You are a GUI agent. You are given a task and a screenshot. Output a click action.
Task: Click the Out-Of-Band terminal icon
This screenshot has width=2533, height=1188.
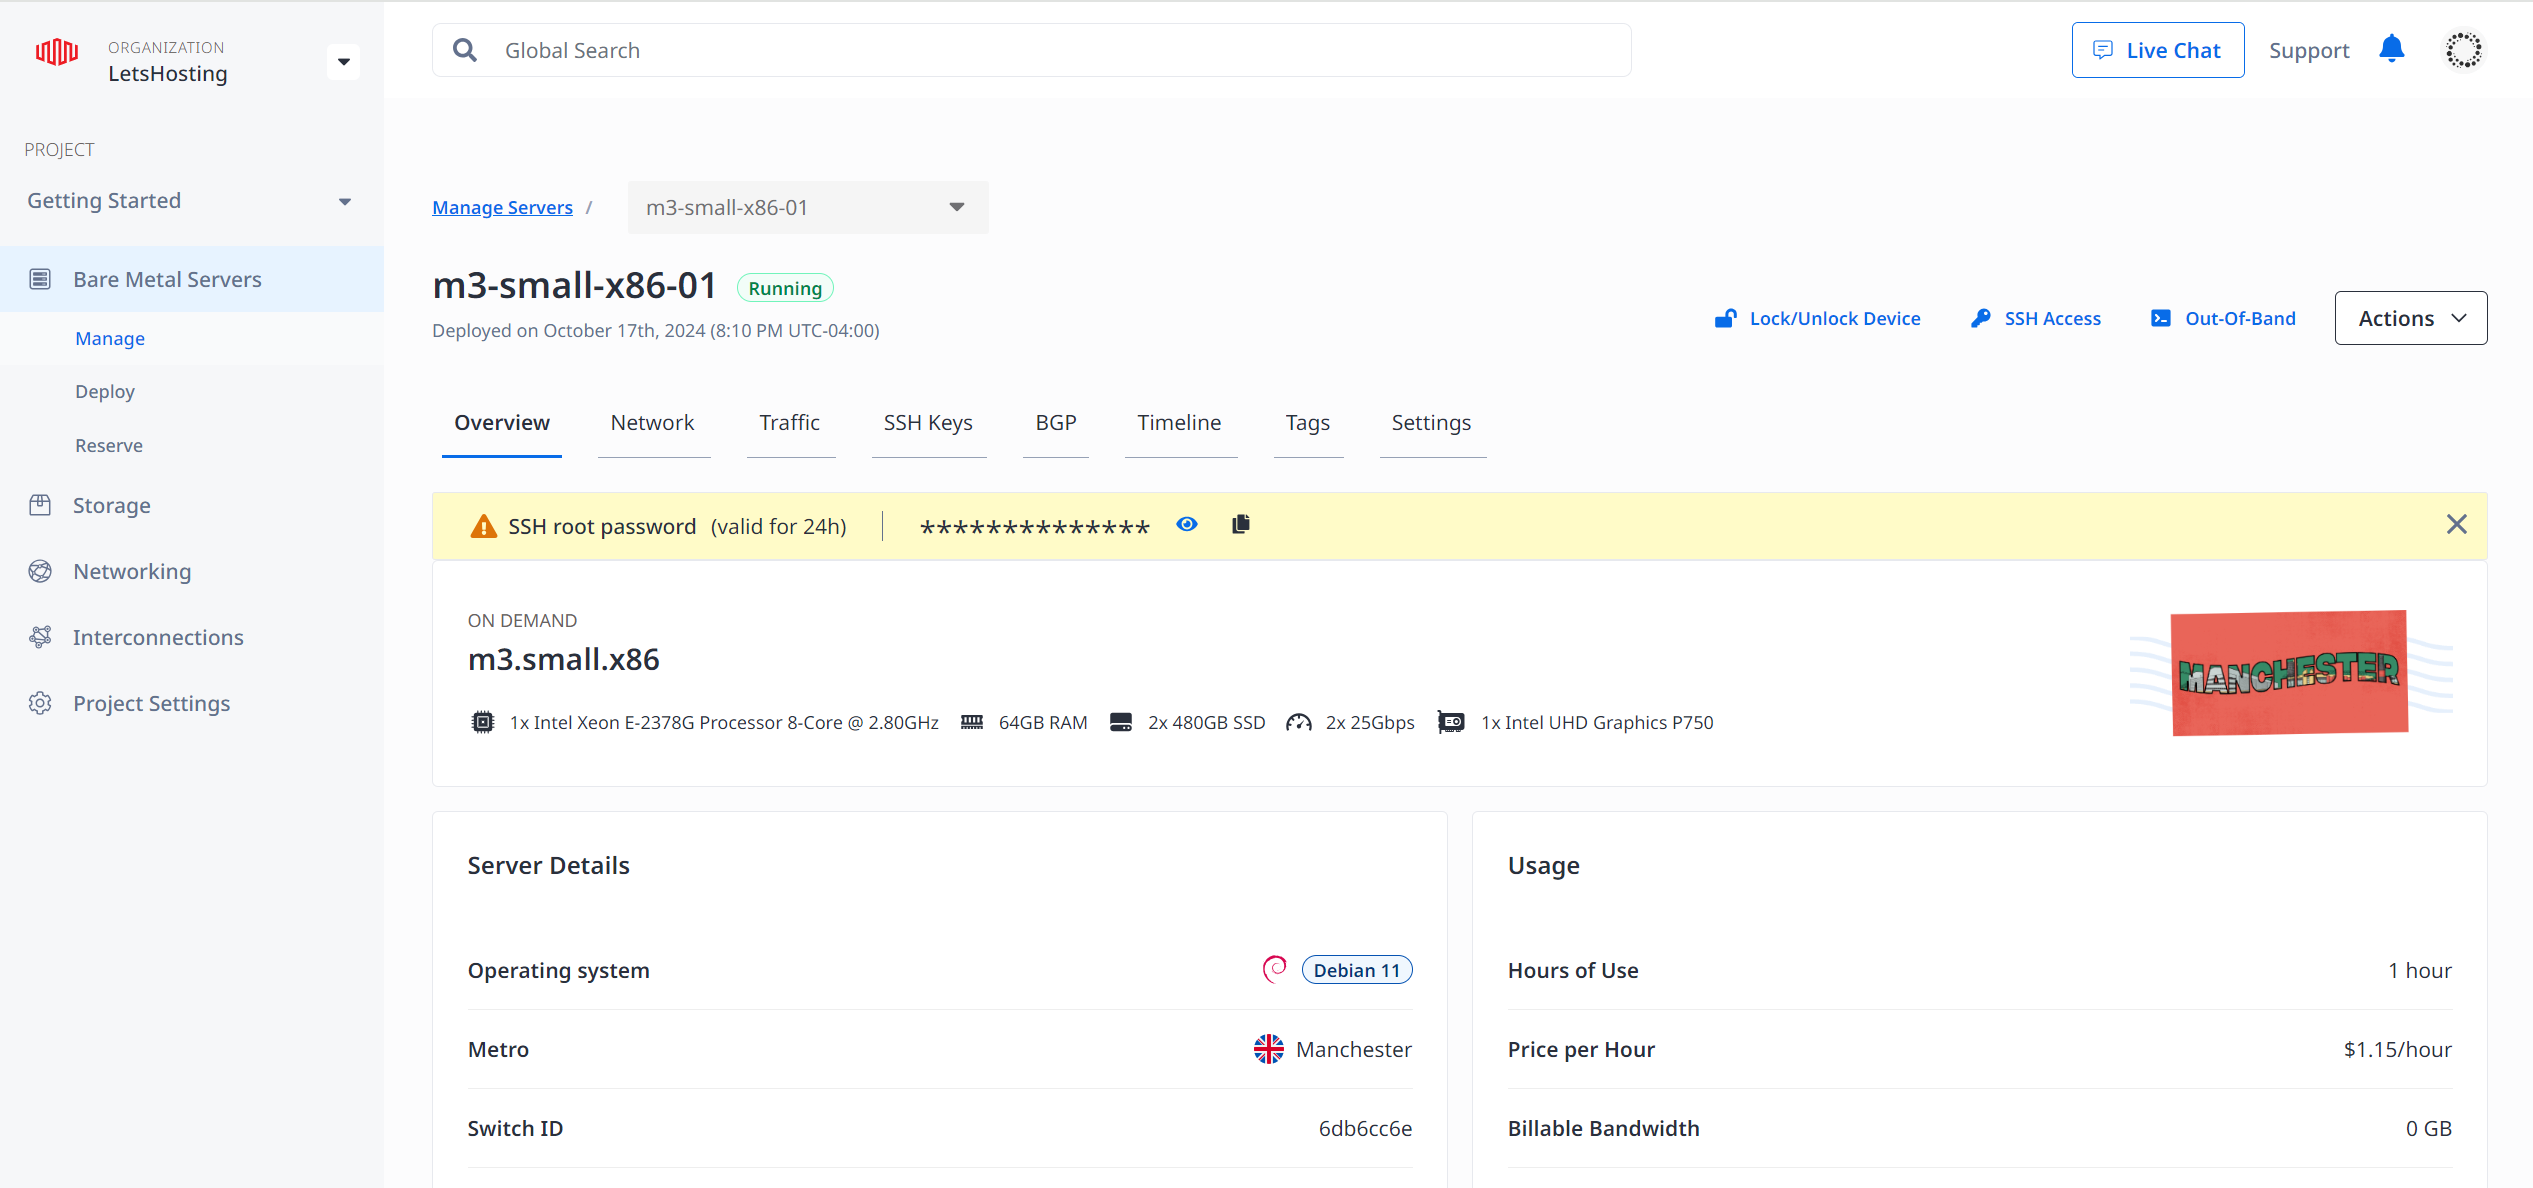(2161, 318)
